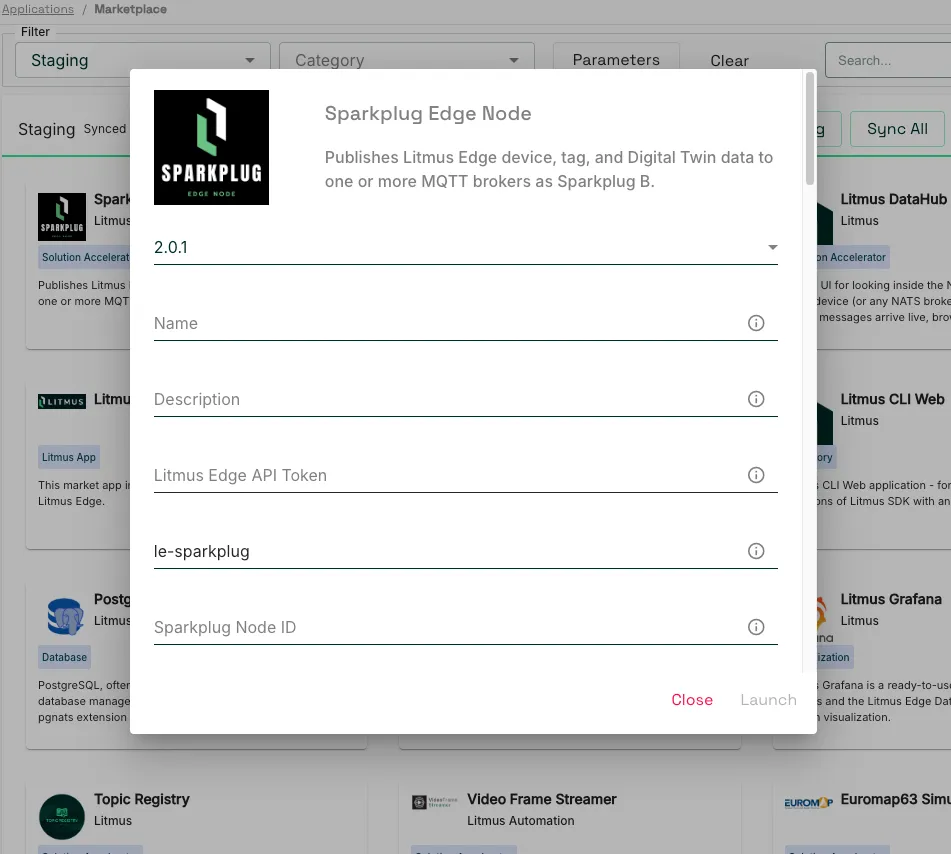Click the PostgreSQL elephant database icon
Screen dimensions: 951x854
click(65, 617)
